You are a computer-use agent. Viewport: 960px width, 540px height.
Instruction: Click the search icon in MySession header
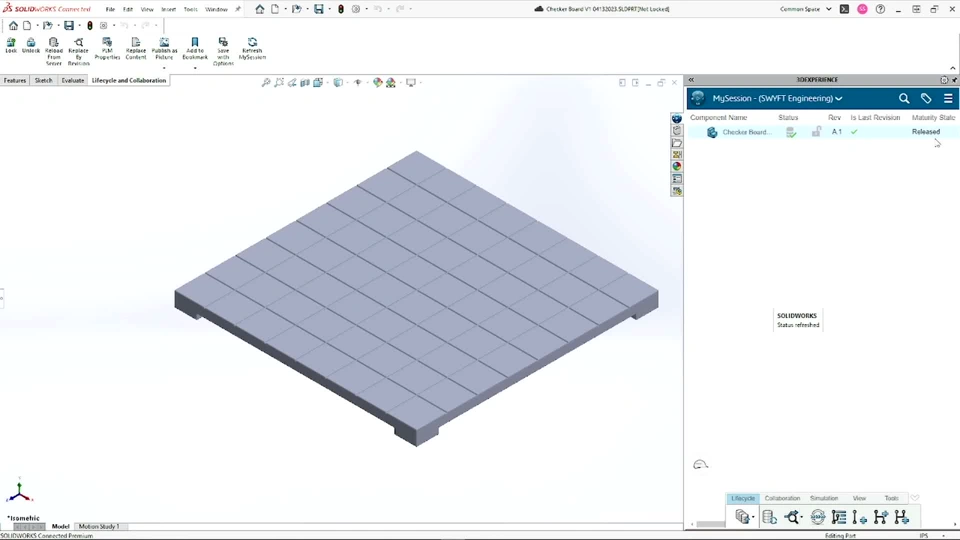coord(904,99)
